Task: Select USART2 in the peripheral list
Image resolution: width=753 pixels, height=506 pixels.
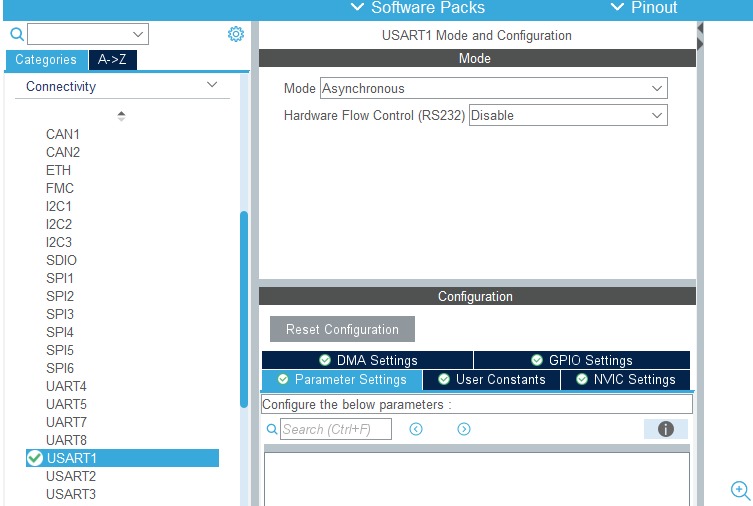Action: click(71, 476)
